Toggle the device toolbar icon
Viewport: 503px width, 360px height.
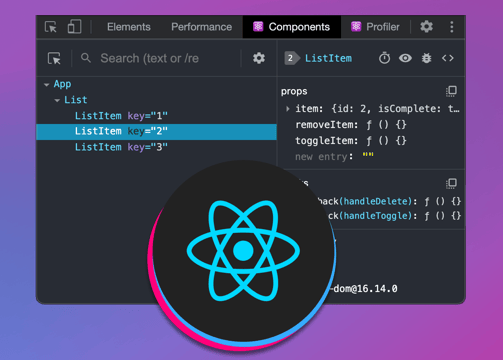click(74, 27)
